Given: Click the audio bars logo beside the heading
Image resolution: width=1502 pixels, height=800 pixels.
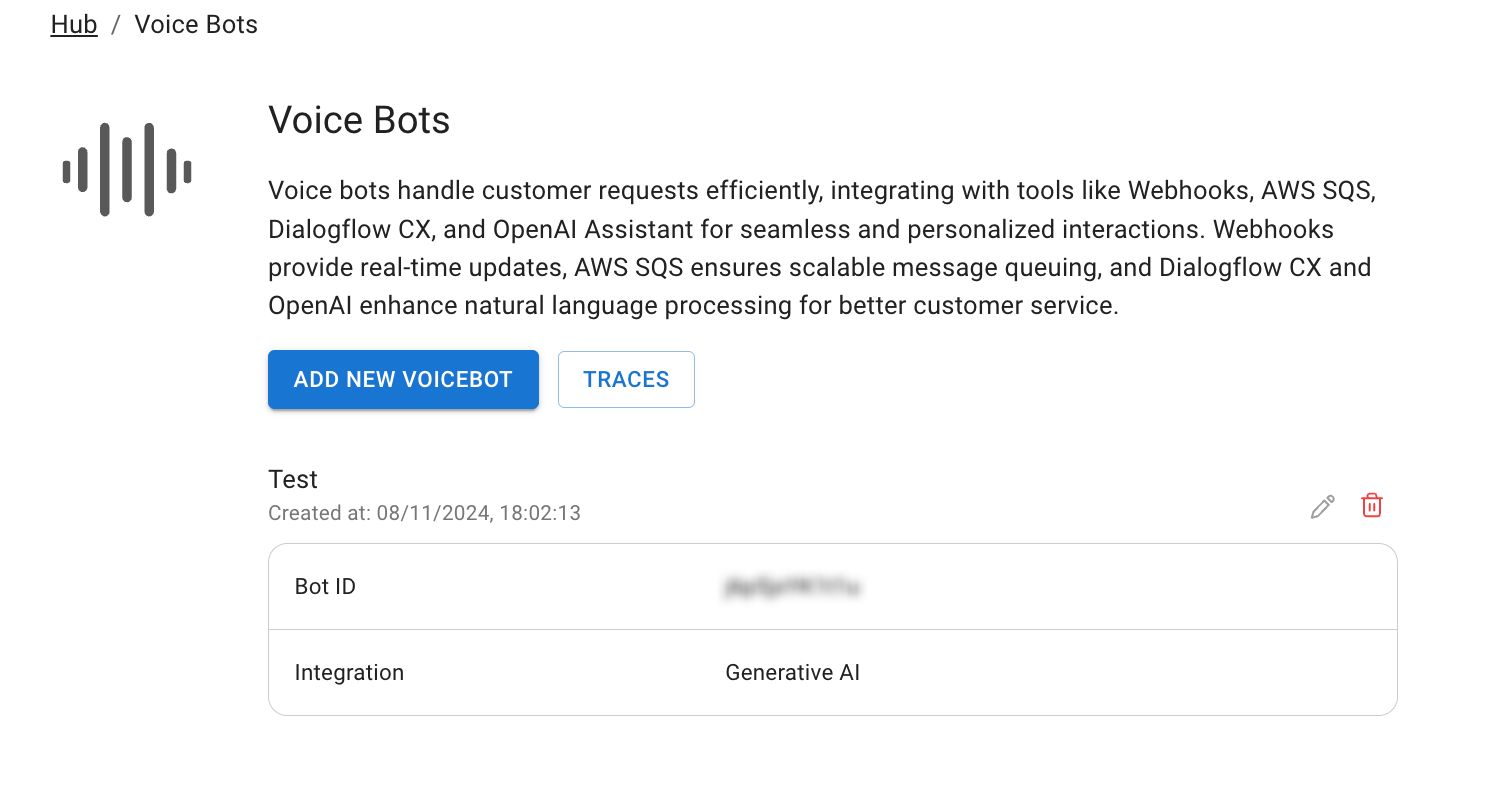Looking at the screenshot, I should pos(127,169).
